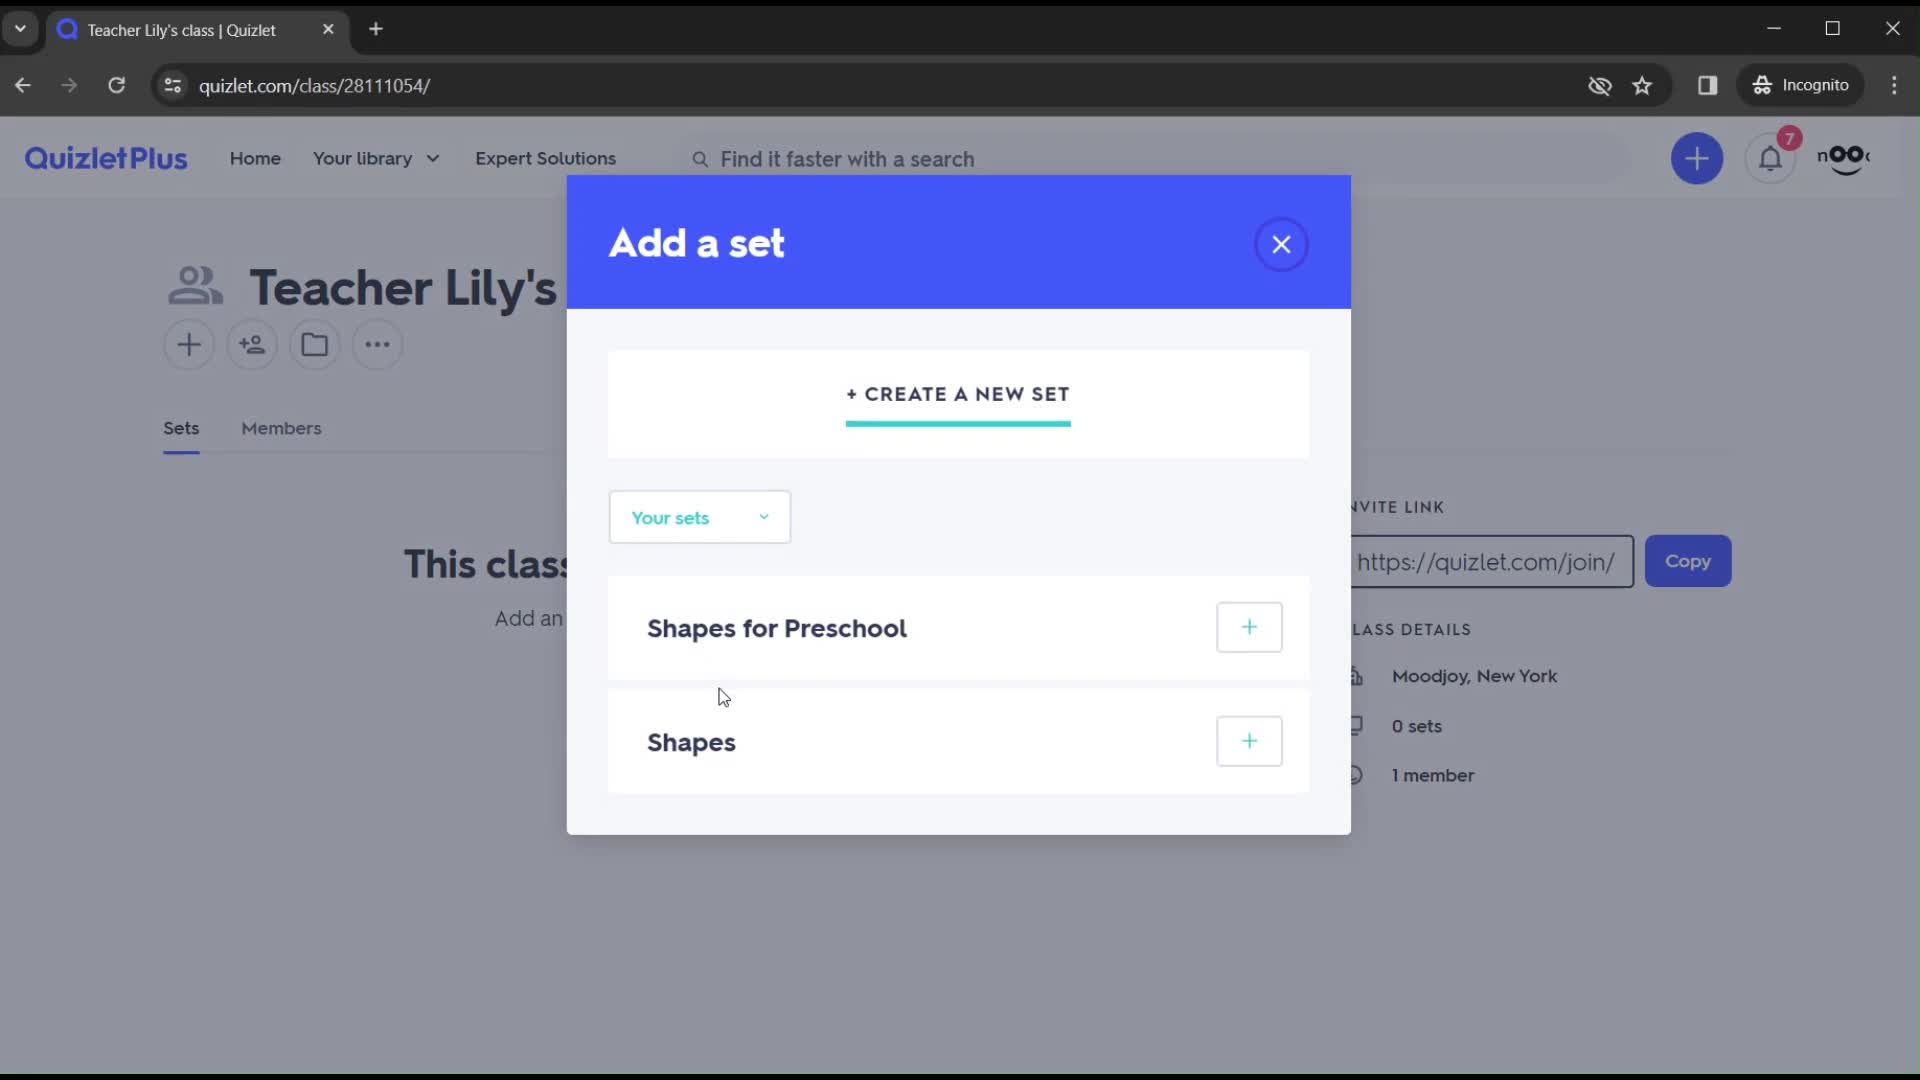Click the QuizletPlus home icon
The height and width of the screenshot is (1080, 1920).
tap(105, 158)
